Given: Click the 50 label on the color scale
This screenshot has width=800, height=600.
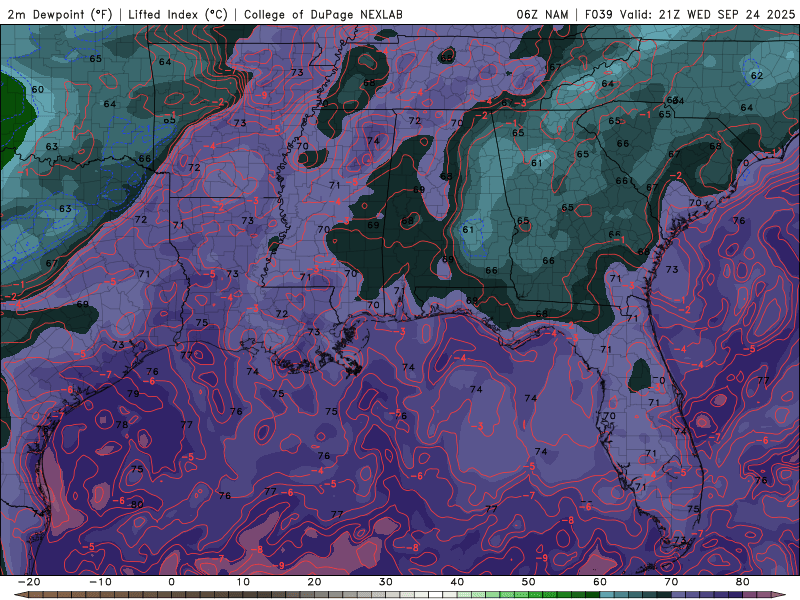Looking at the screenshot, I should point(529,582).
